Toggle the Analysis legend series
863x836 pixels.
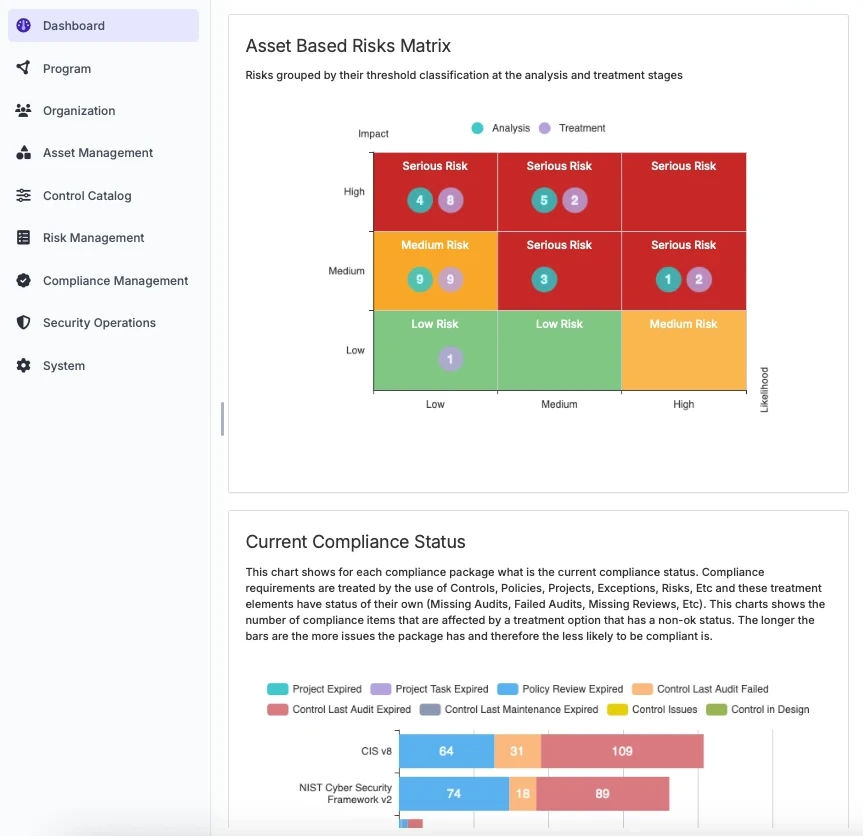point(500,128)
